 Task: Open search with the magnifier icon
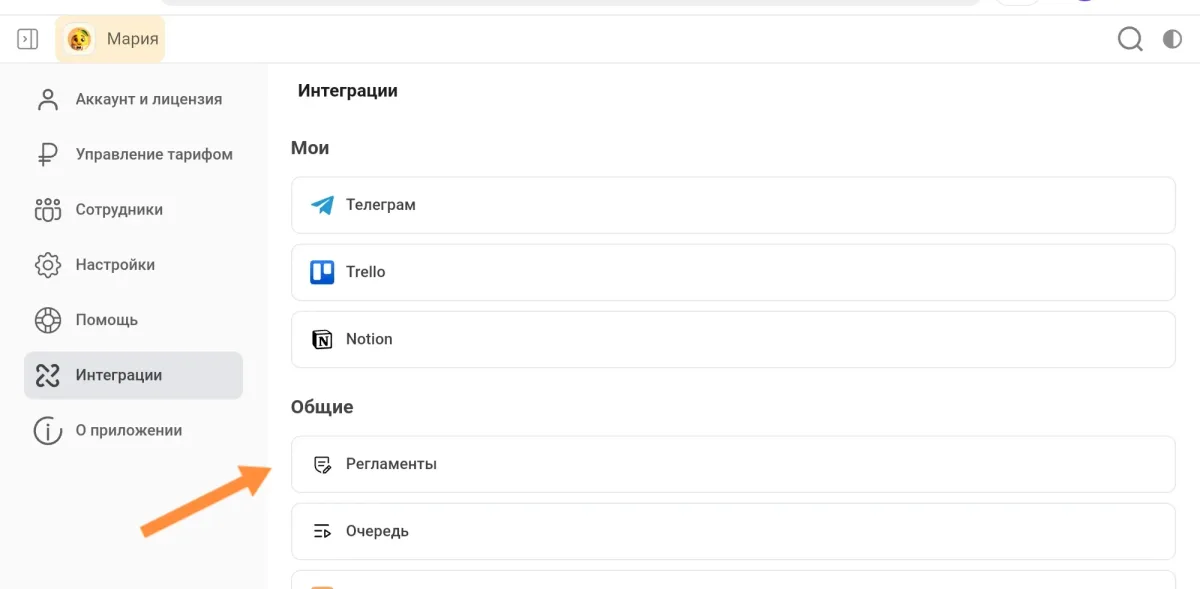coord(1130,39)
